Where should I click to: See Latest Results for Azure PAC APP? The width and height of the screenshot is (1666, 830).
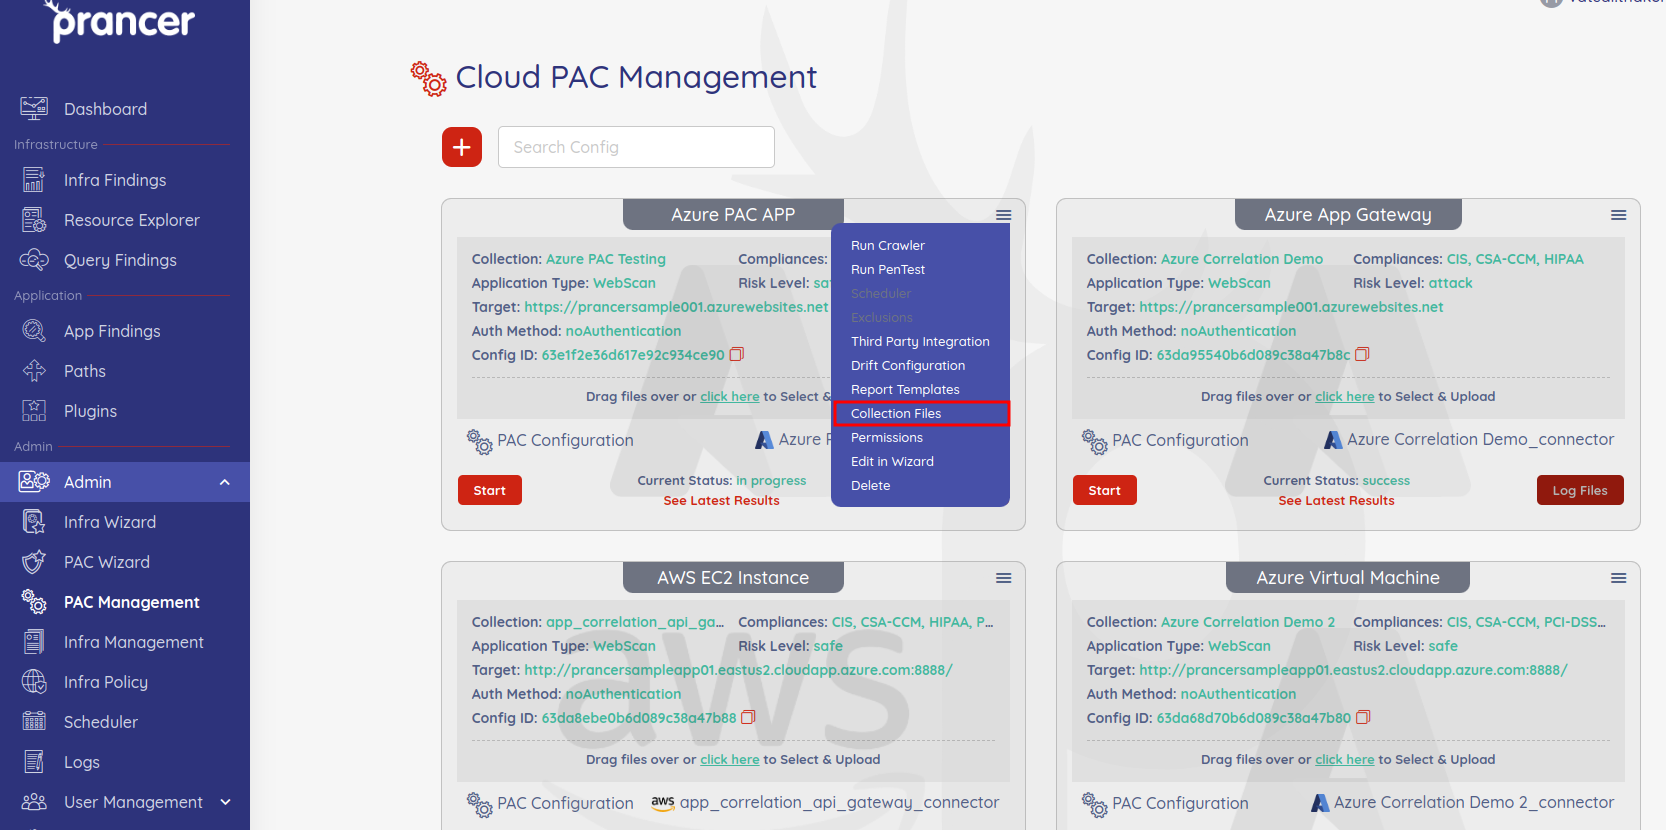pos(721,501)
